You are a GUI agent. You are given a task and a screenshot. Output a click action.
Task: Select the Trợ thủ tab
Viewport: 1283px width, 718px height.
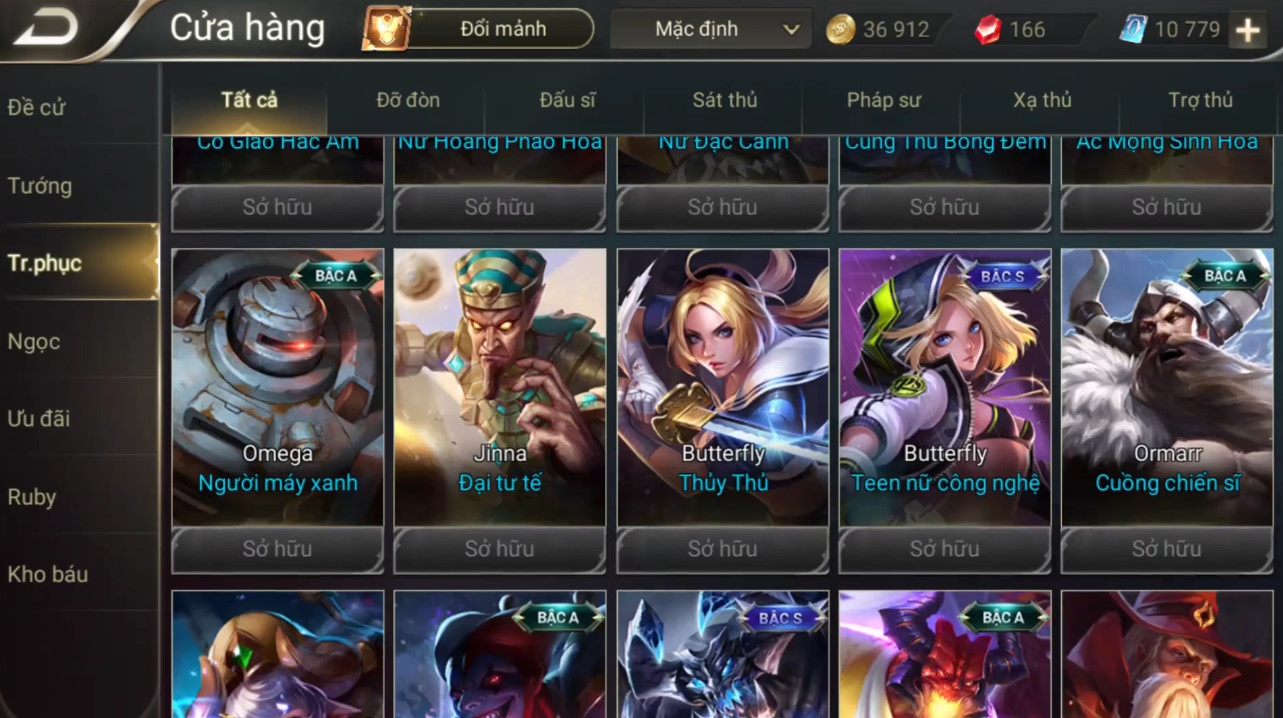point(1200,100)
